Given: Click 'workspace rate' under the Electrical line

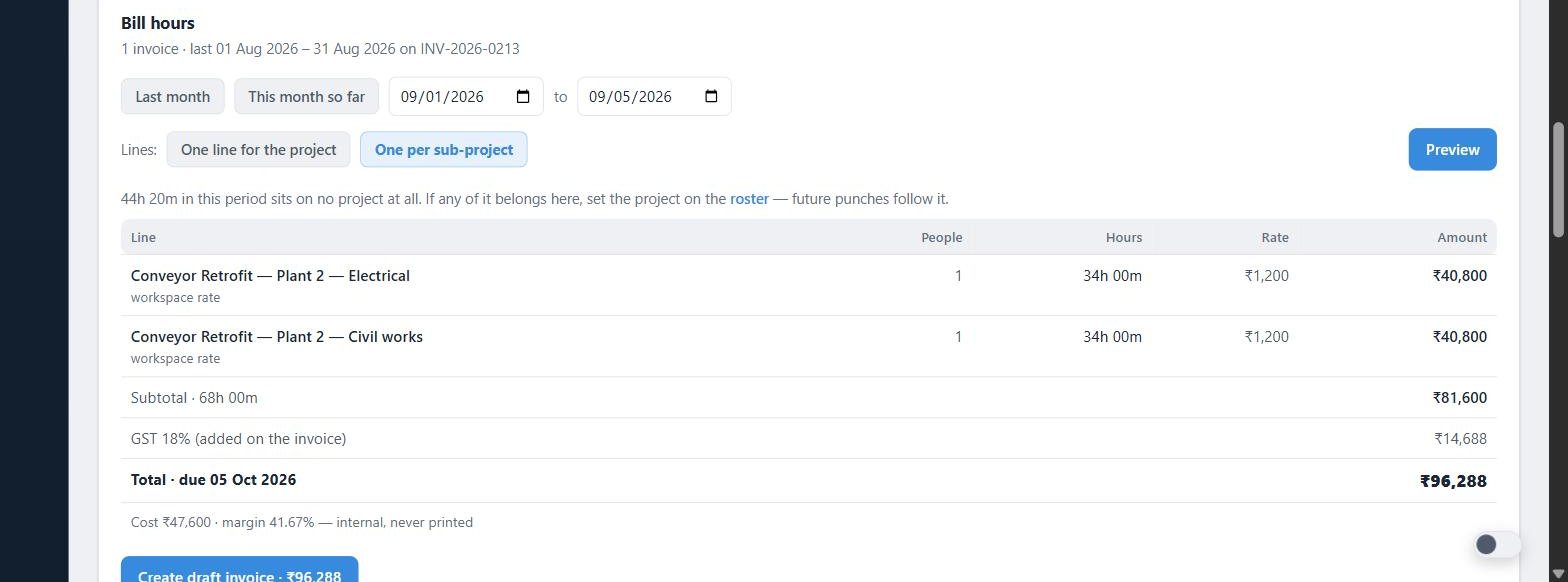Looking at the screenshot, I should point(175,298).
